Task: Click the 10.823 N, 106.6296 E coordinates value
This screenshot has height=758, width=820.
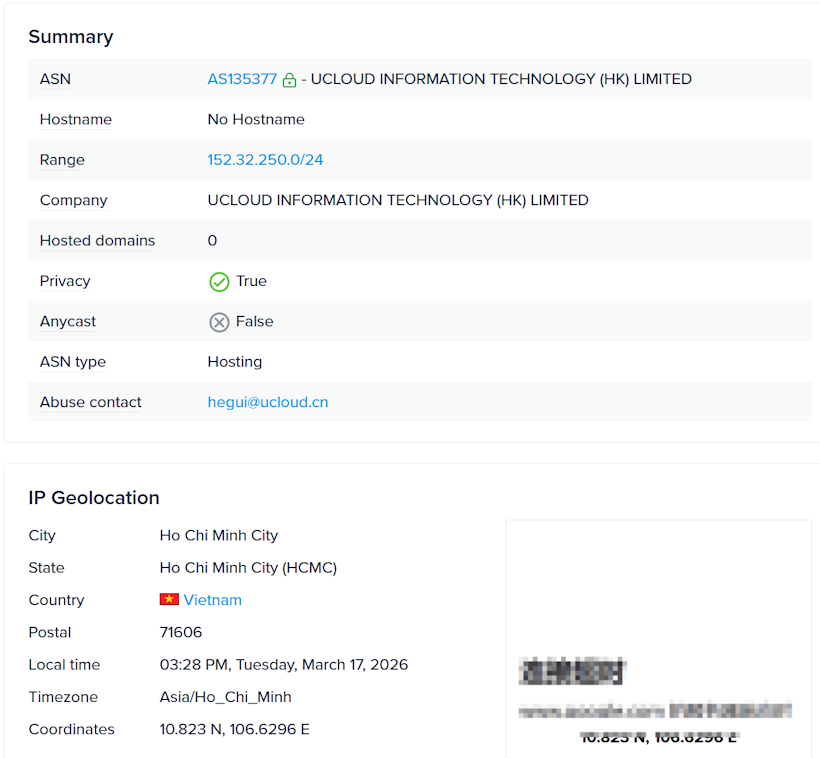Action: (234, 729)
